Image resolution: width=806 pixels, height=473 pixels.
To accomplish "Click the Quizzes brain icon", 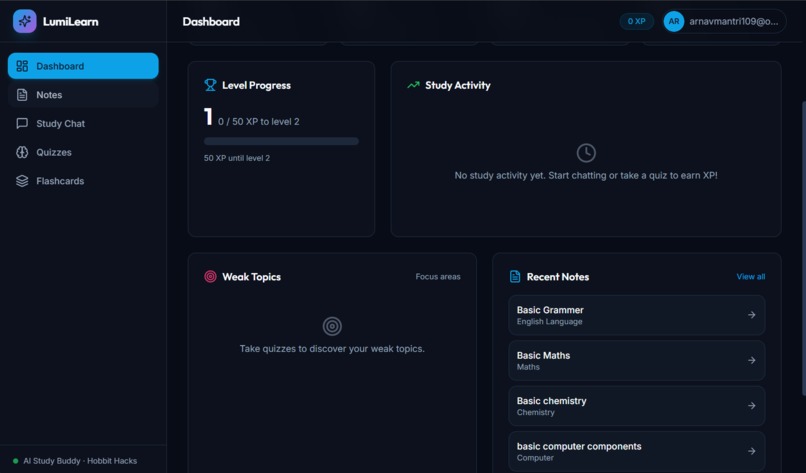I will click(22, 152).
